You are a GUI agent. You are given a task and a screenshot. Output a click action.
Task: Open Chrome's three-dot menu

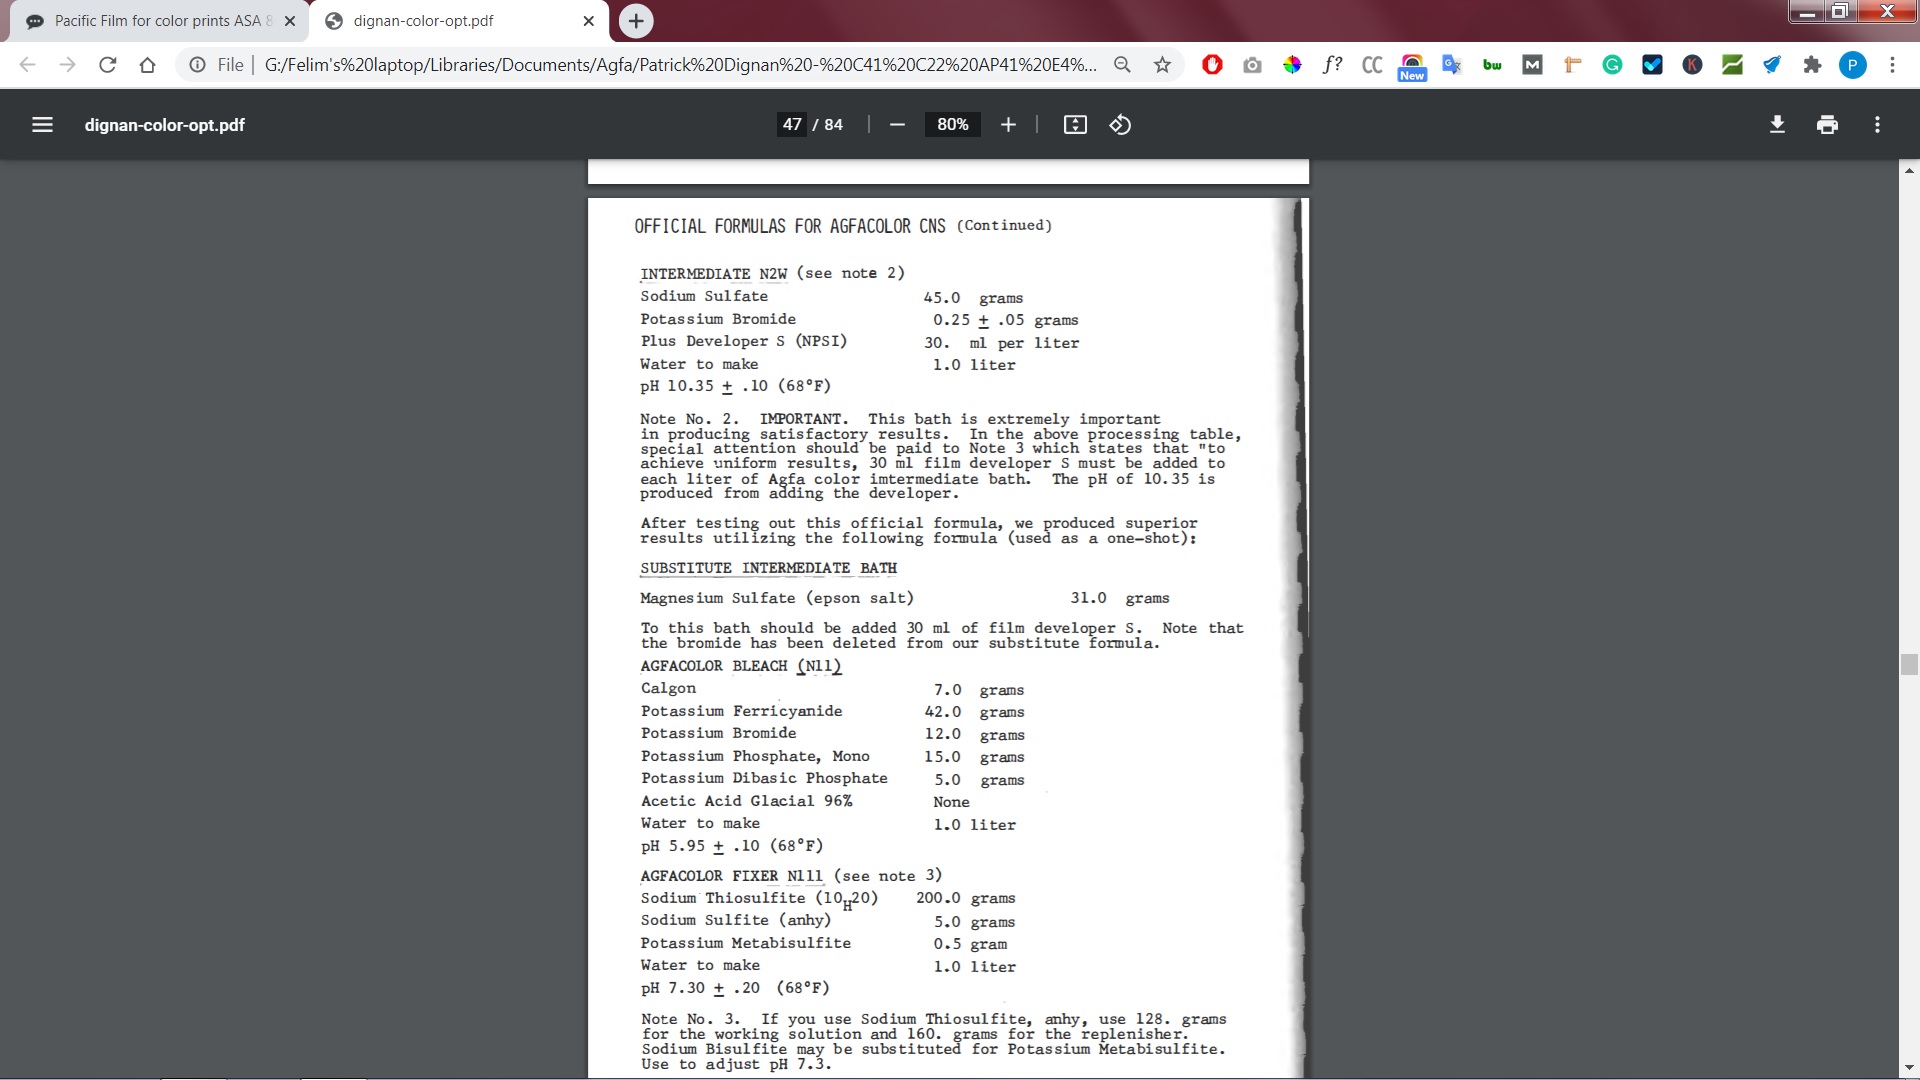pos(1892,65)
